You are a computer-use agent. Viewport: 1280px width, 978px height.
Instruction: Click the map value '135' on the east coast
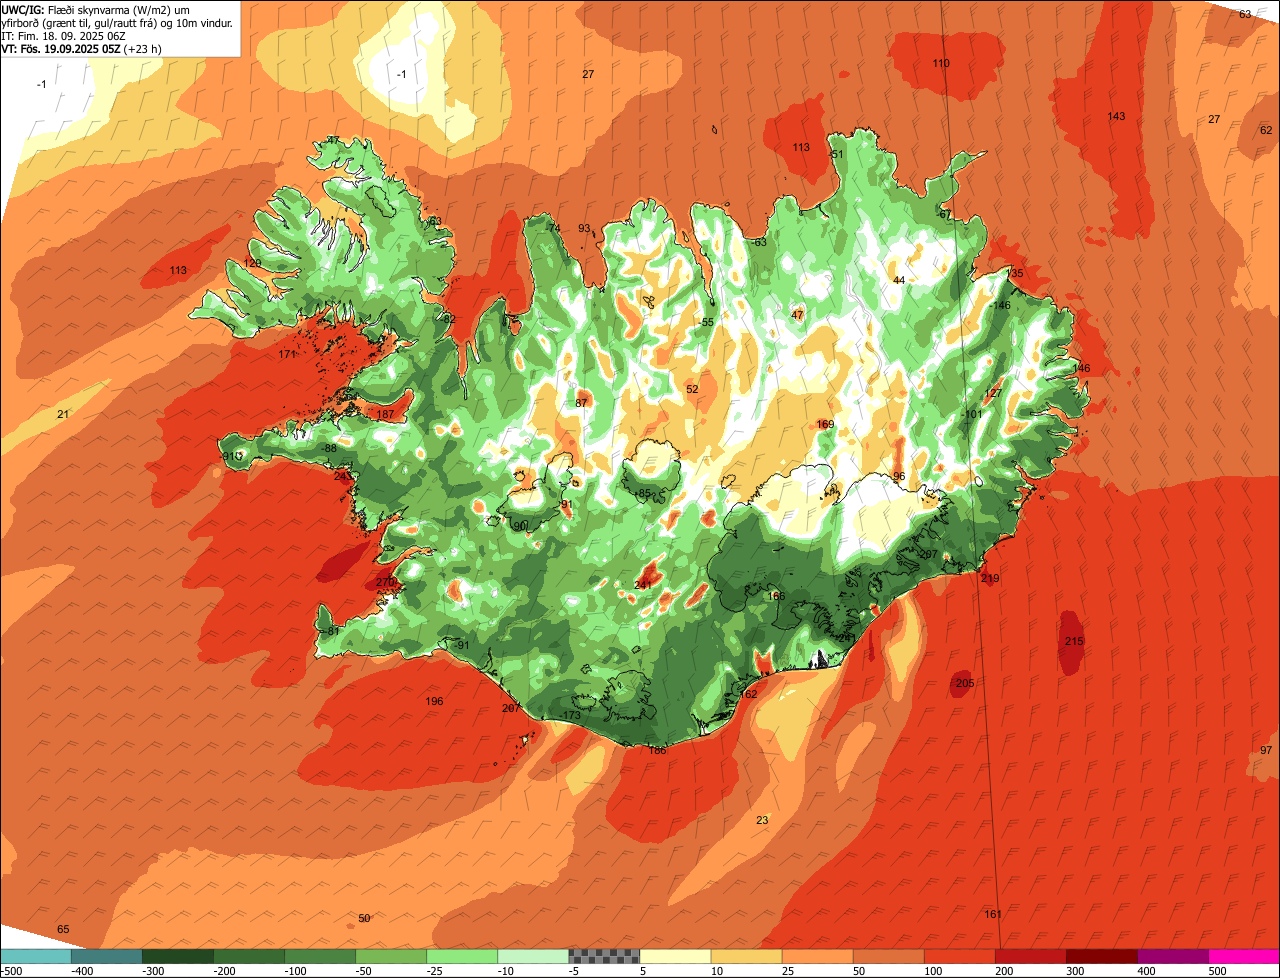1015,273
